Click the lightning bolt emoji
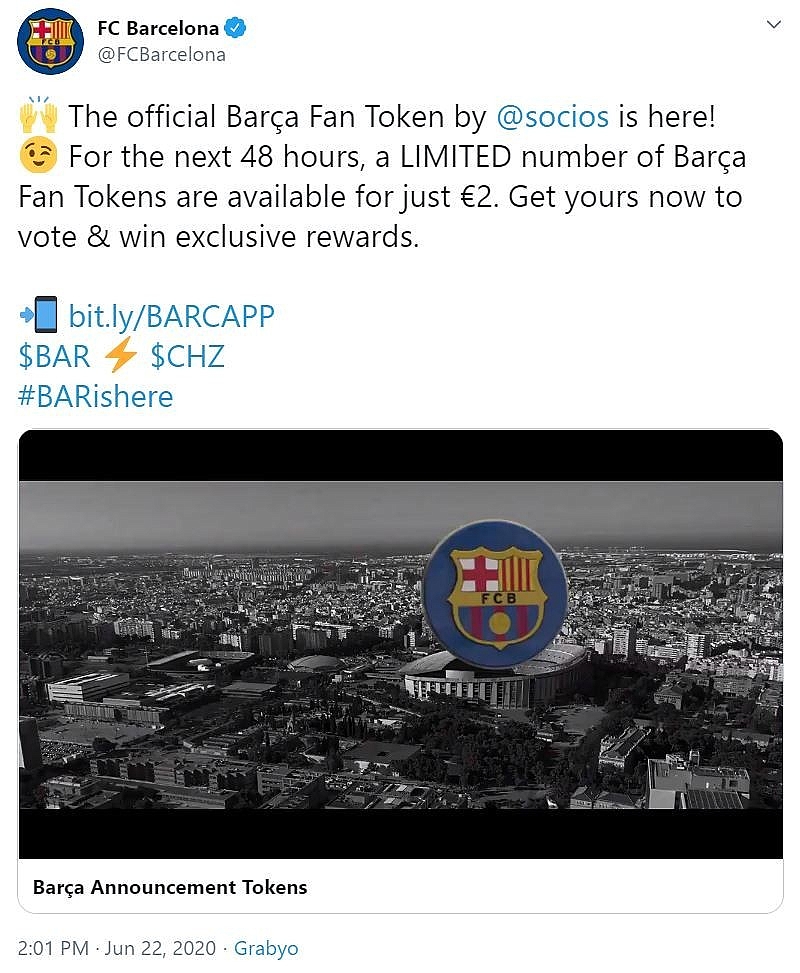The image size is (800, 973). [120, 355]
